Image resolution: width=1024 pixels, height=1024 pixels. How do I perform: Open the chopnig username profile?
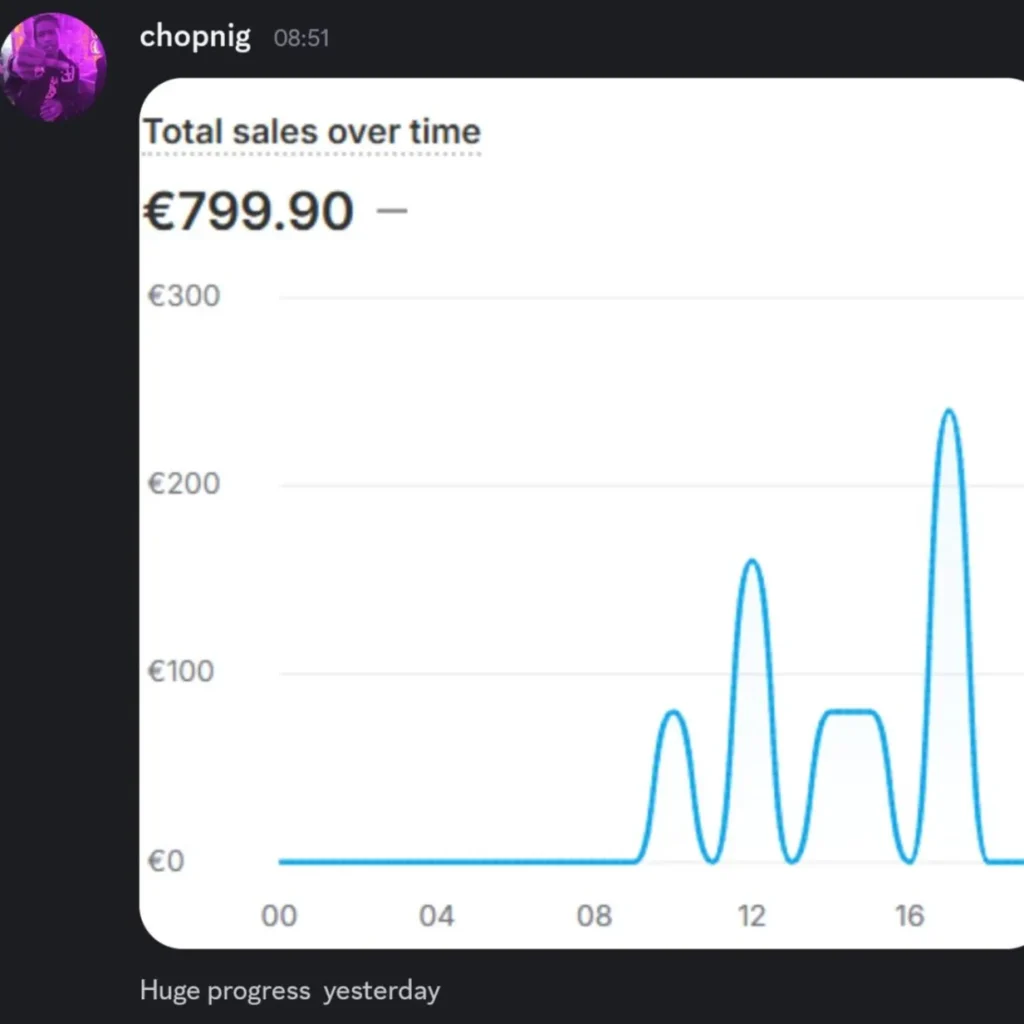pos(195,37)
